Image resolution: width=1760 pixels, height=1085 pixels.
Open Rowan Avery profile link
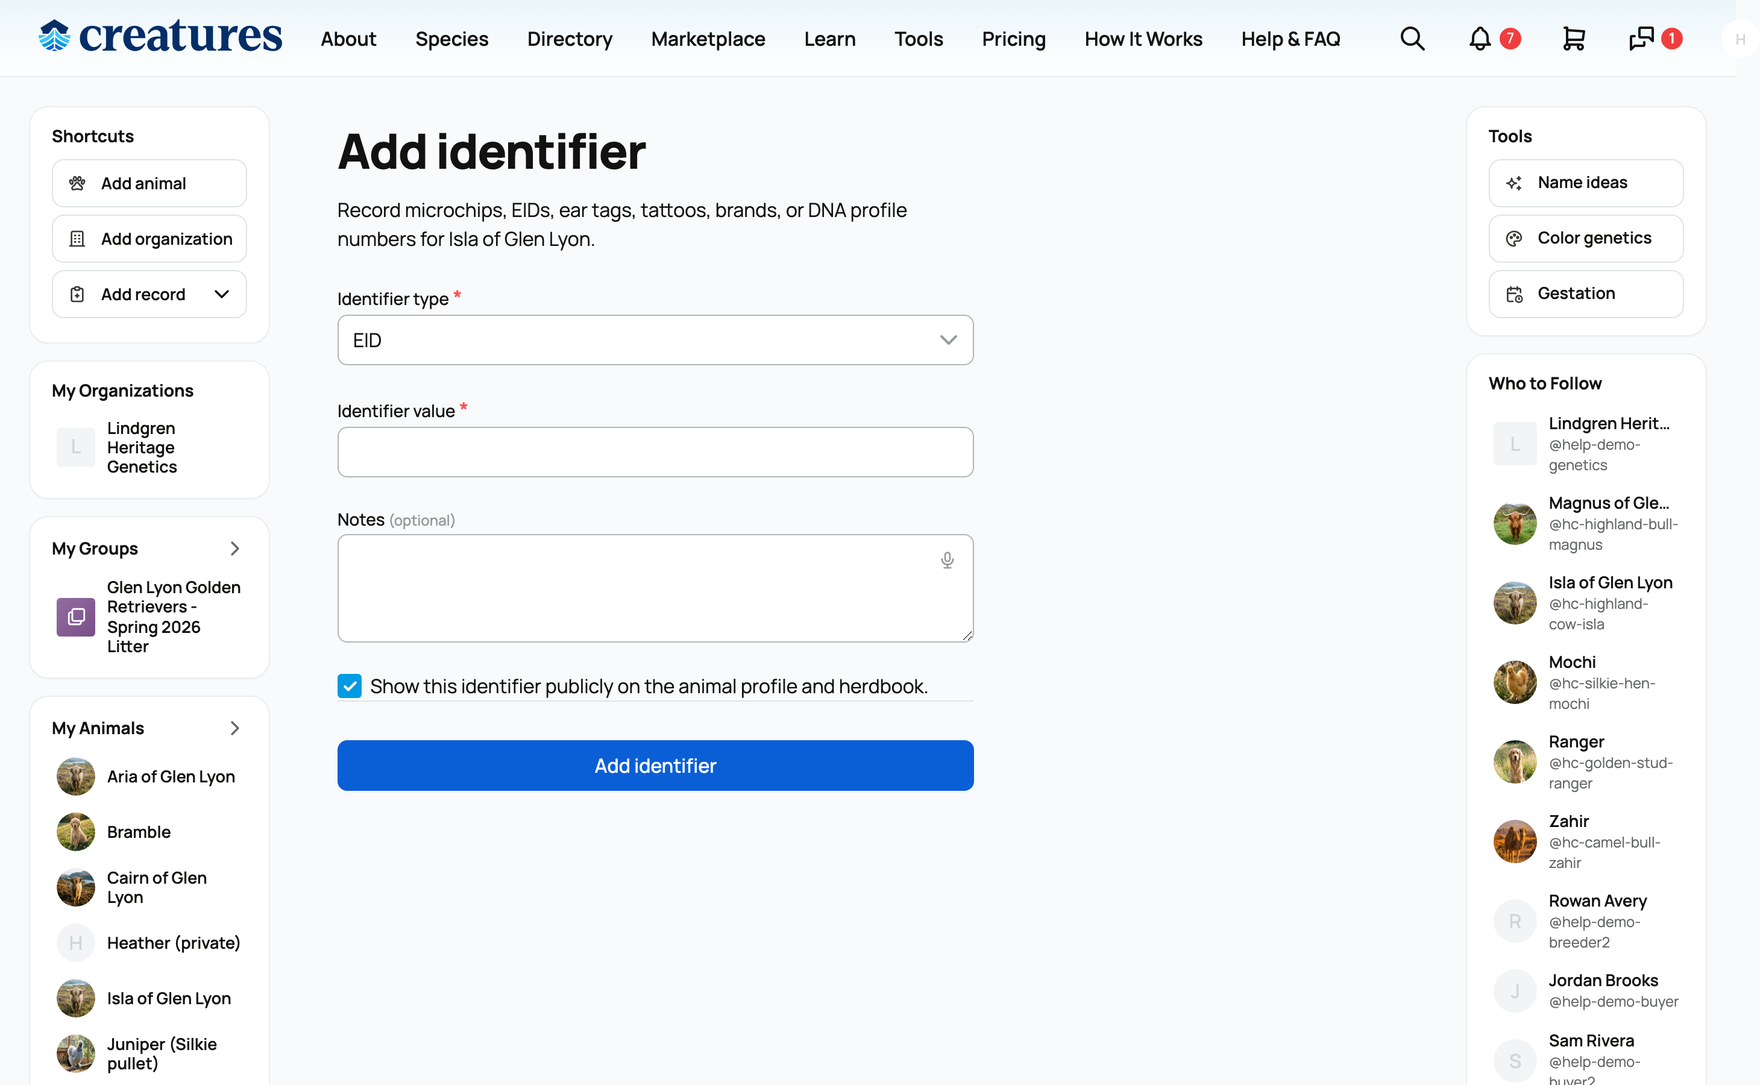[x=1598, y=901]
